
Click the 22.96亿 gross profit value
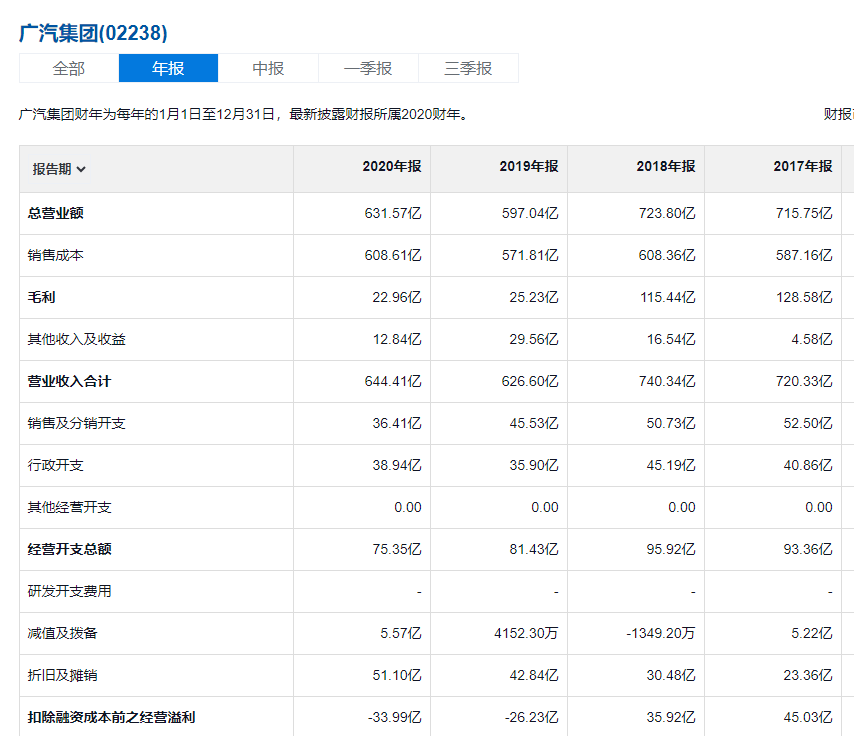396,297
